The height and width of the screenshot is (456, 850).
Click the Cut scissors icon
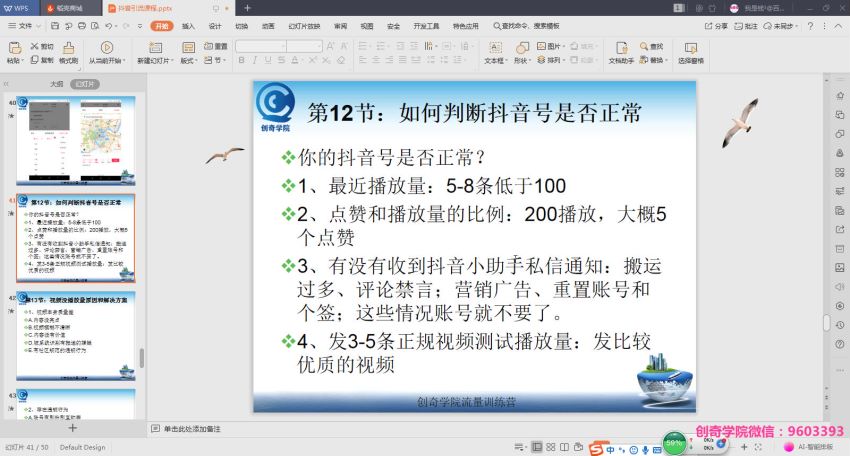coord(35,47)
